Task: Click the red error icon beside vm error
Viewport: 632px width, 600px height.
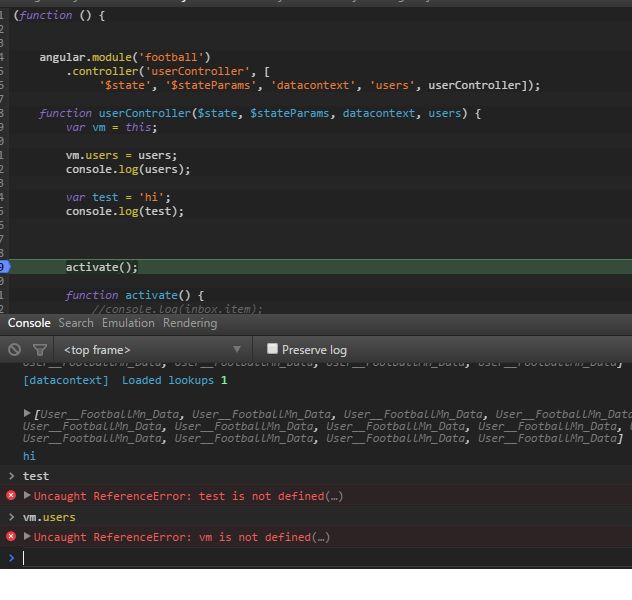Action: (11, 536)
